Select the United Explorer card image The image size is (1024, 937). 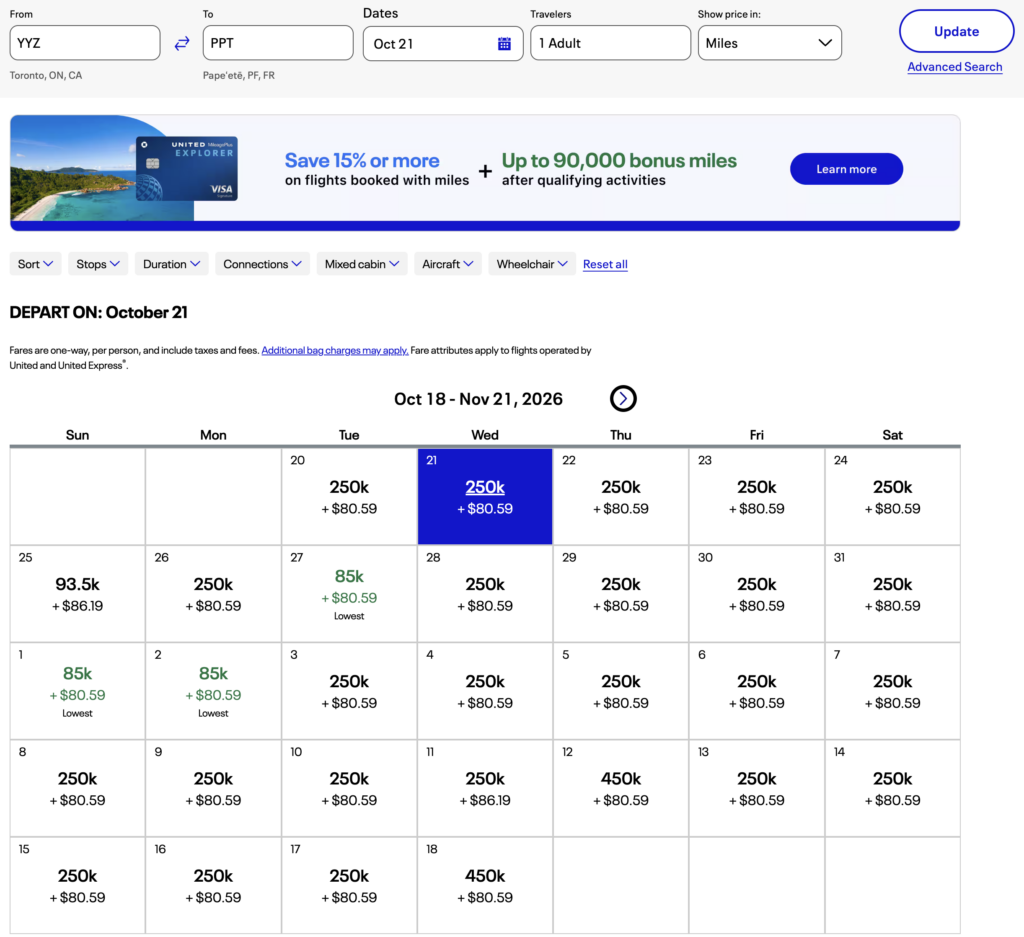tap(187, 168)
